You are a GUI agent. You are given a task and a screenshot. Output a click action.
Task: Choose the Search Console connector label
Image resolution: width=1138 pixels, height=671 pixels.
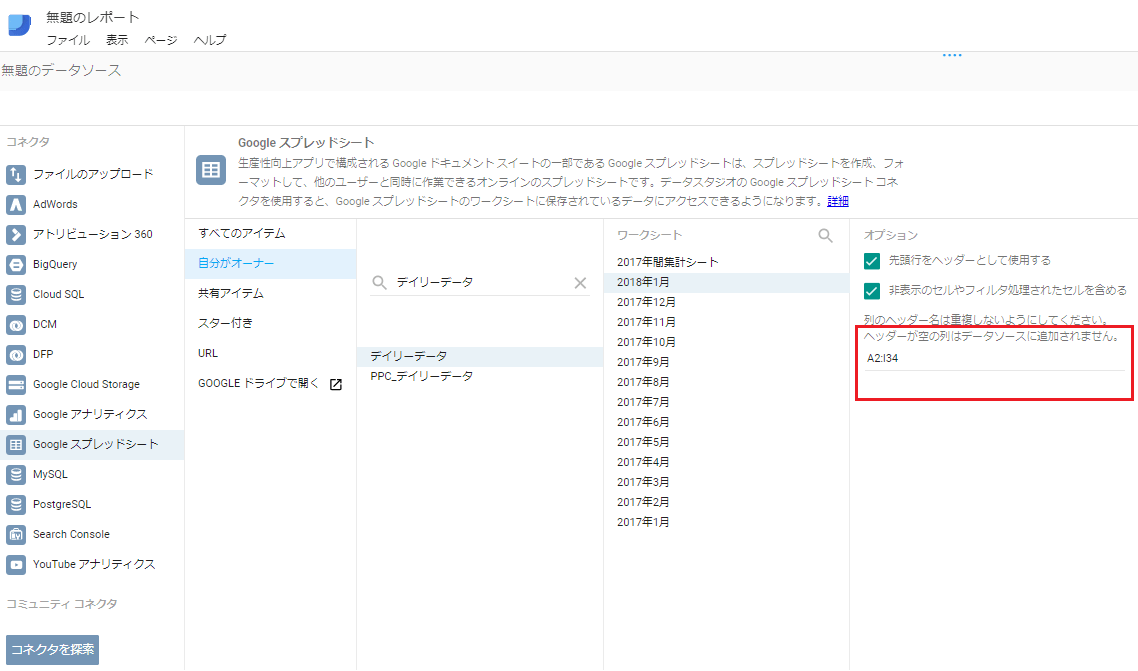coord(71,534)
